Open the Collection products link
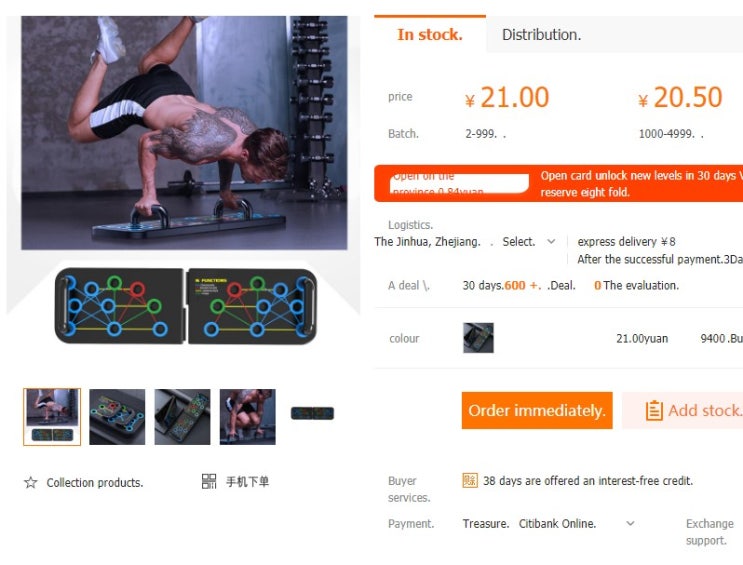The height and width of the screenshot is (565, 743). 95,483
